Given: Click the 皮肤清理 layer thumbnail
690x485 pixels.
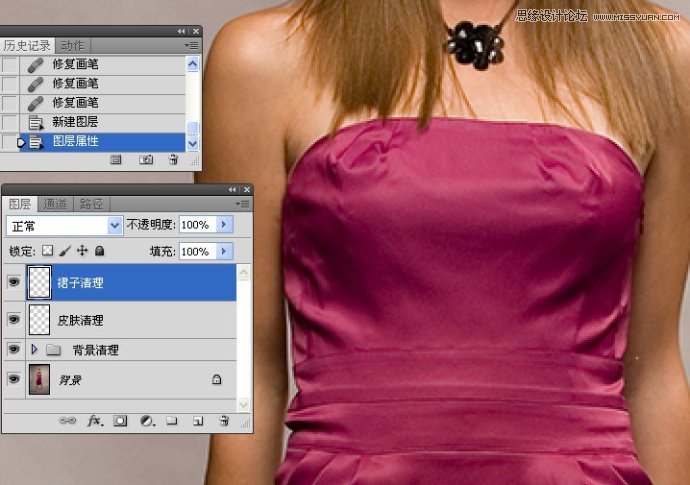Looking at the screenshot, I should [x=39, y=320].
